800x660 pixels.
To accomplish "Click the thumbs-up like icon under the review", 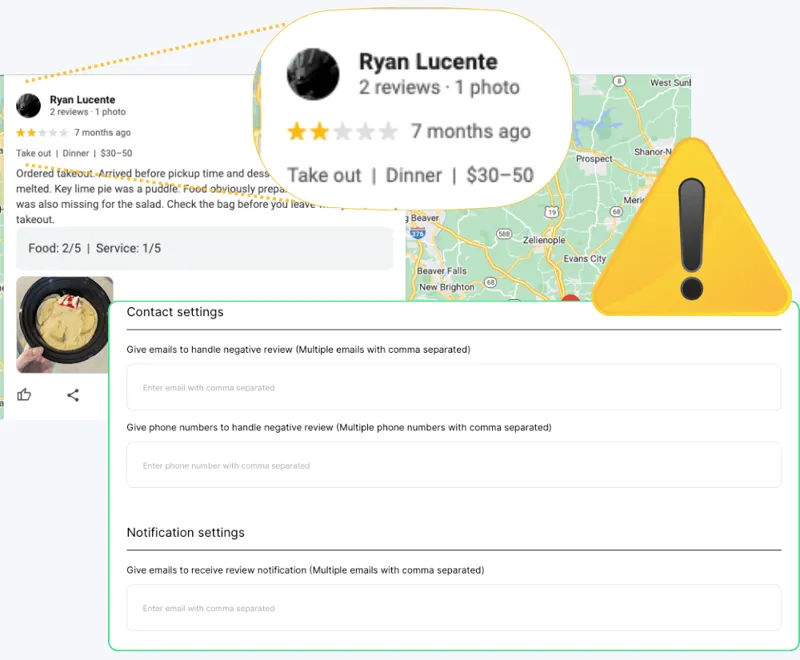I will pos(24,395).
